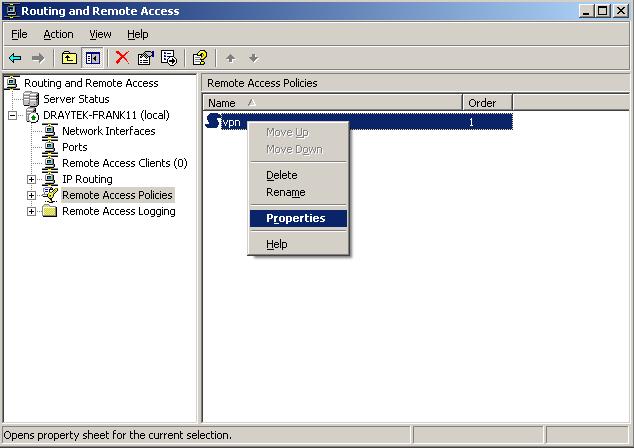Click disabled Move Down context entry
The height and width of the screenshot is (448, 634).
298,150
